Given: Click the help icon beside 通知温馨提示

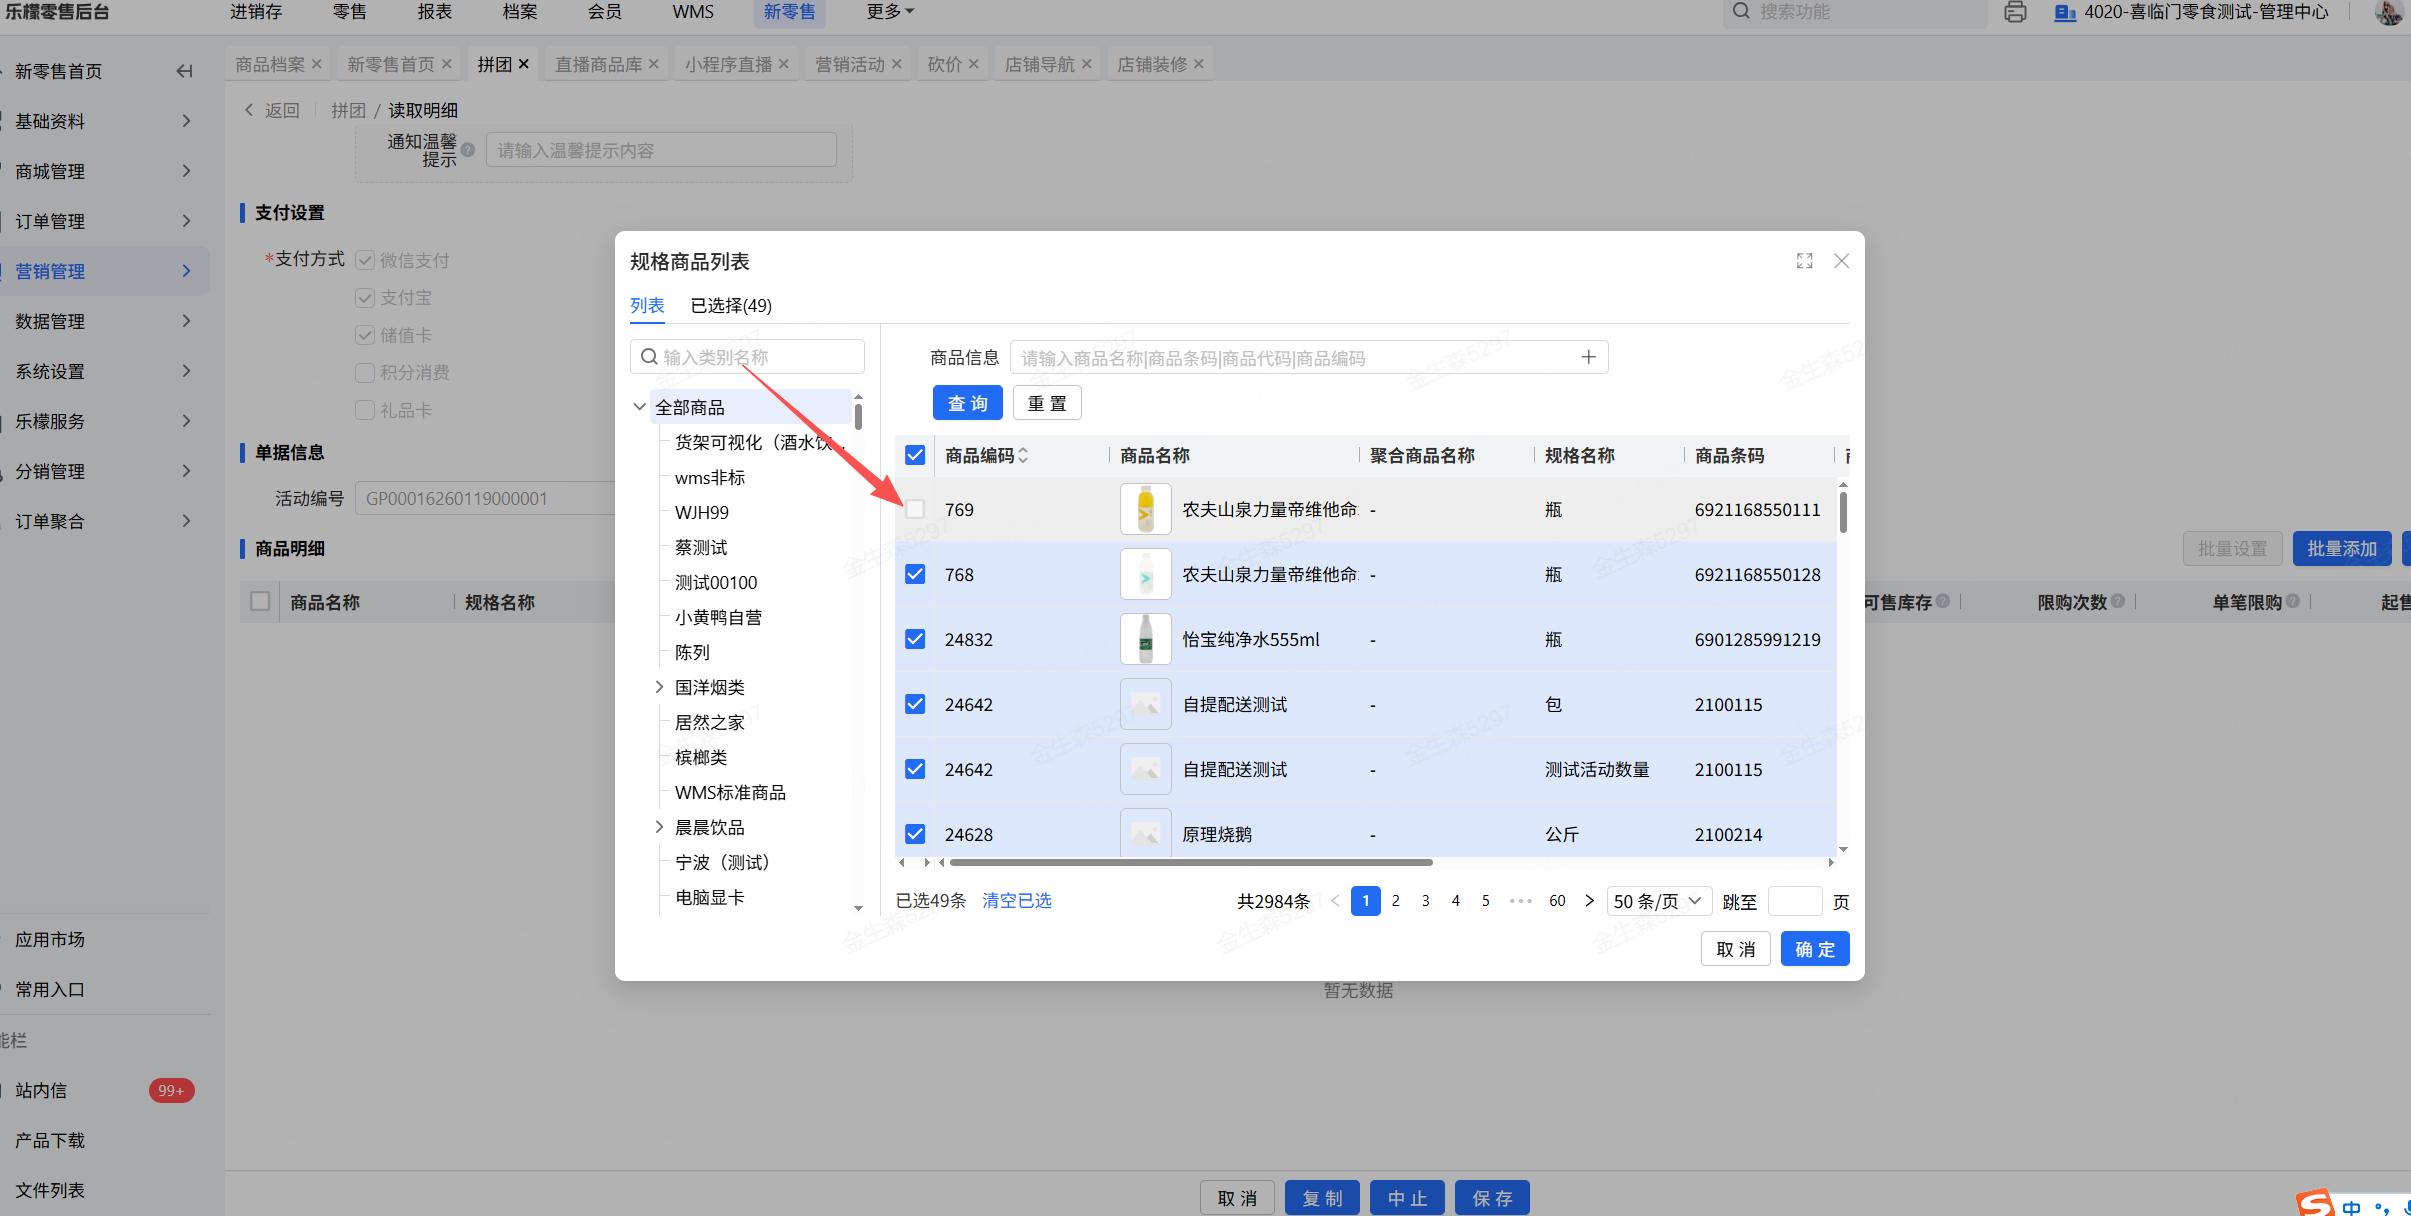Looking at the screenshot, I should 467,150.
